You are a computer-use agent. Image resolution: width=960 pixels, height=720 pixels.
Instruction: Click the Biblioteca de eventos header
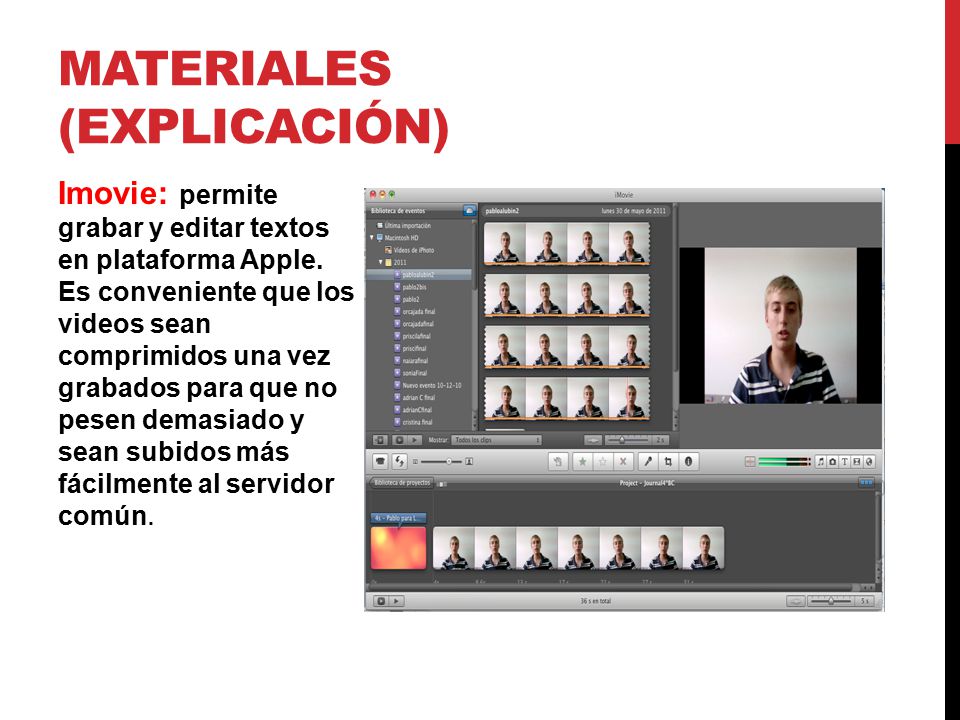(398, 211)
